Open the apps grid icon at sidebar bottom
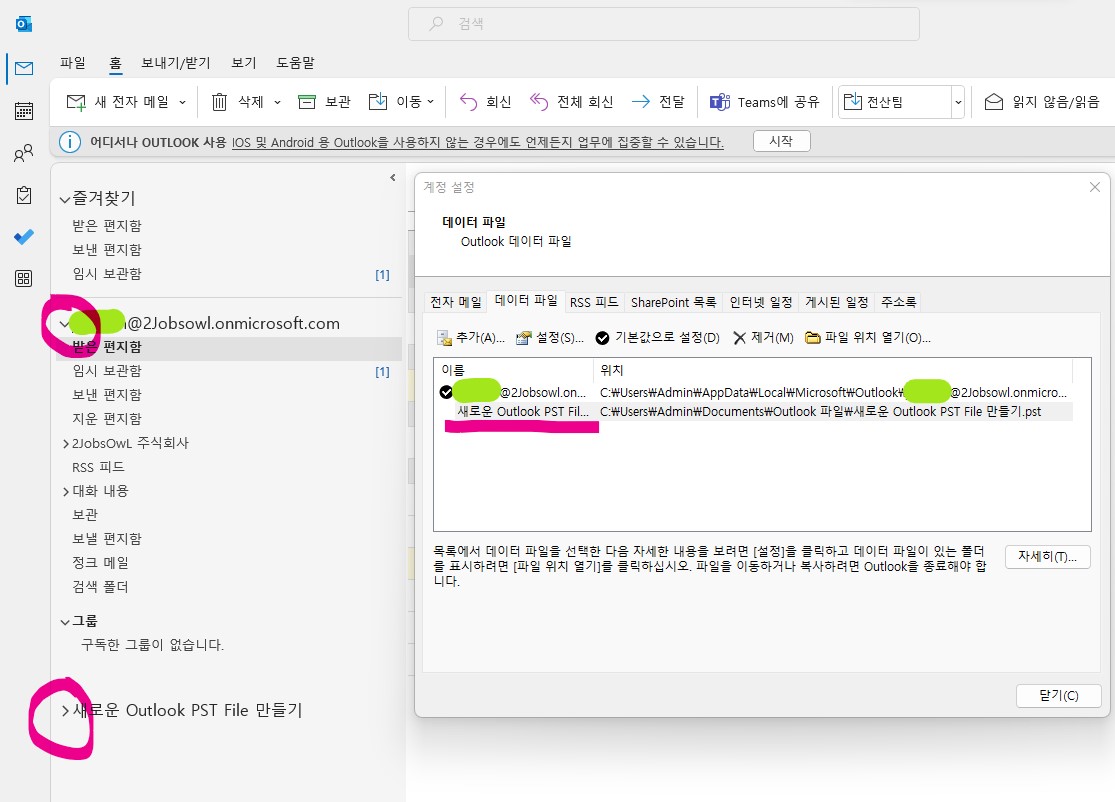This screenshot has height=802, width=1115. click(22, 278)
